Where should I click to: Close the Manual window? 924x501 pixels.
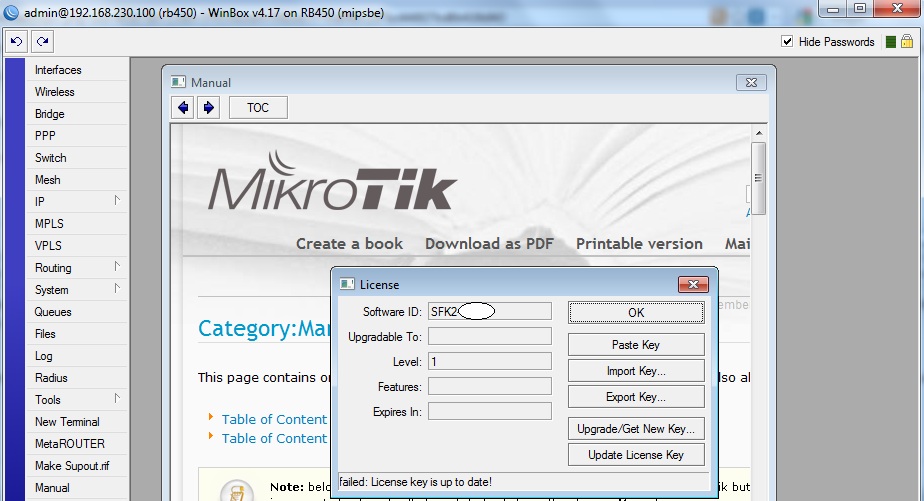751,83
